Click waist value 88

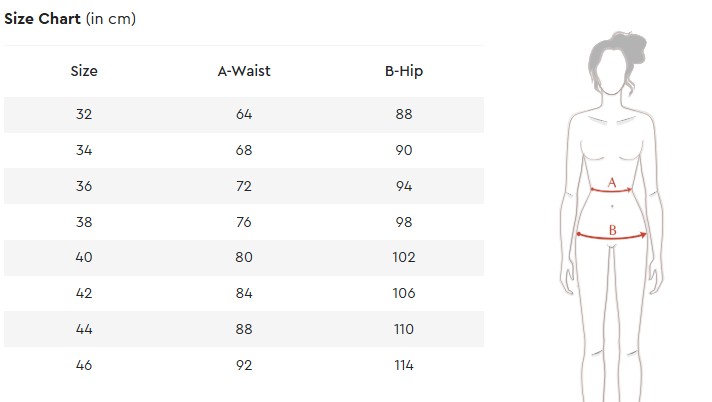point(244,329)
